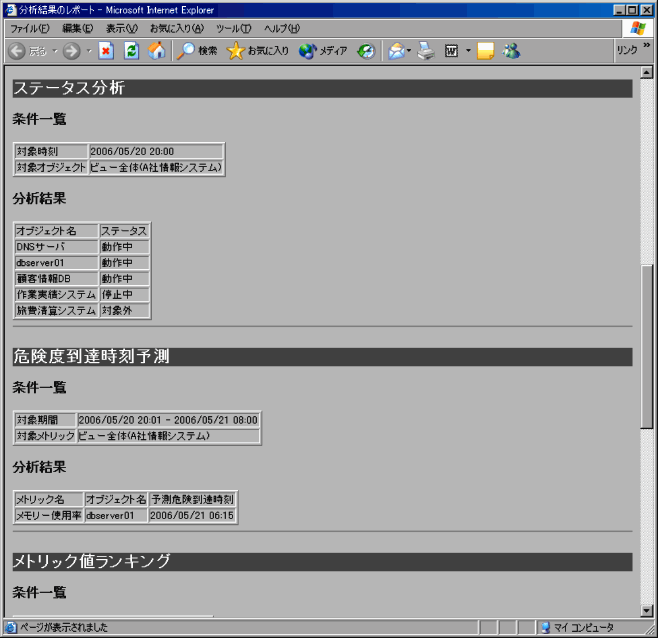Open the ヘルプ(H) menu

(282, 29)
